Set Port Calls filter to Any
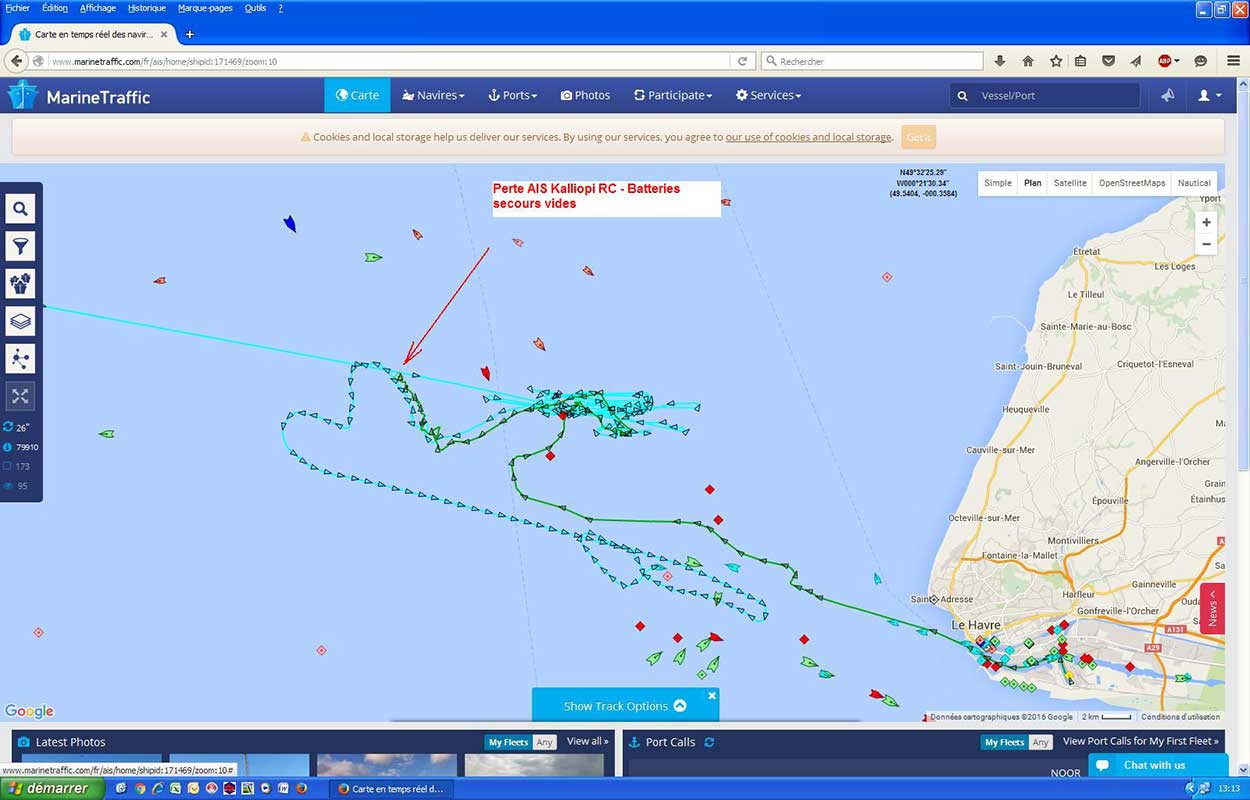The width and height of the screenshot is (1250, 800). [x=1040, y=742]
